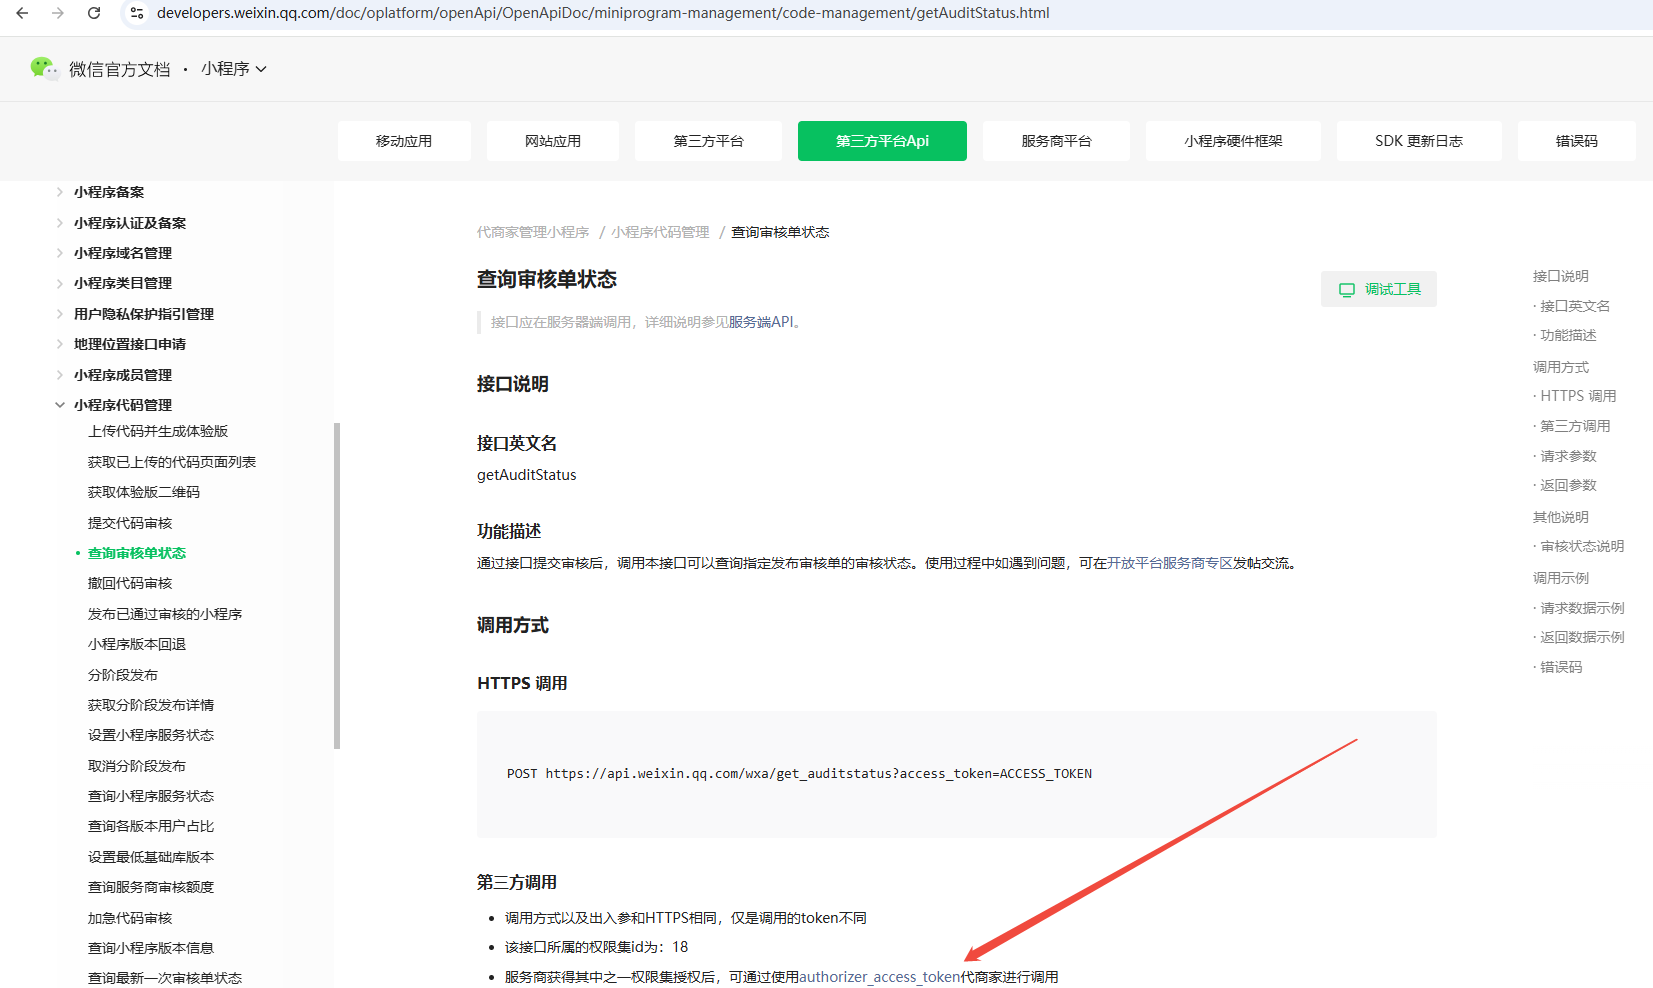
Task: Open 获取已上传的代码页面列表 page
Action: point(172,462)
